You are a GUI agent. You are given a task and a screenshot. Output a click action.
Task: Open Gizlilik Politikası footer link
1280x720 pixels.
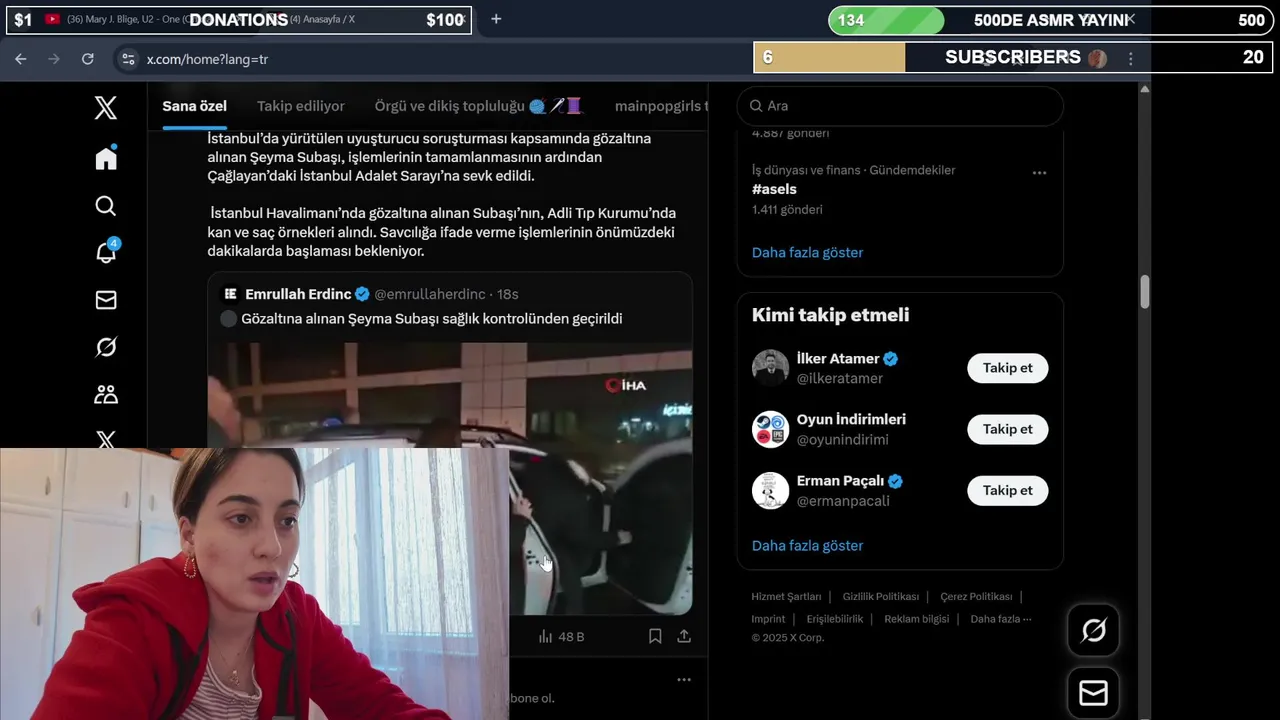pyautogui.click(x=880, y=597)
